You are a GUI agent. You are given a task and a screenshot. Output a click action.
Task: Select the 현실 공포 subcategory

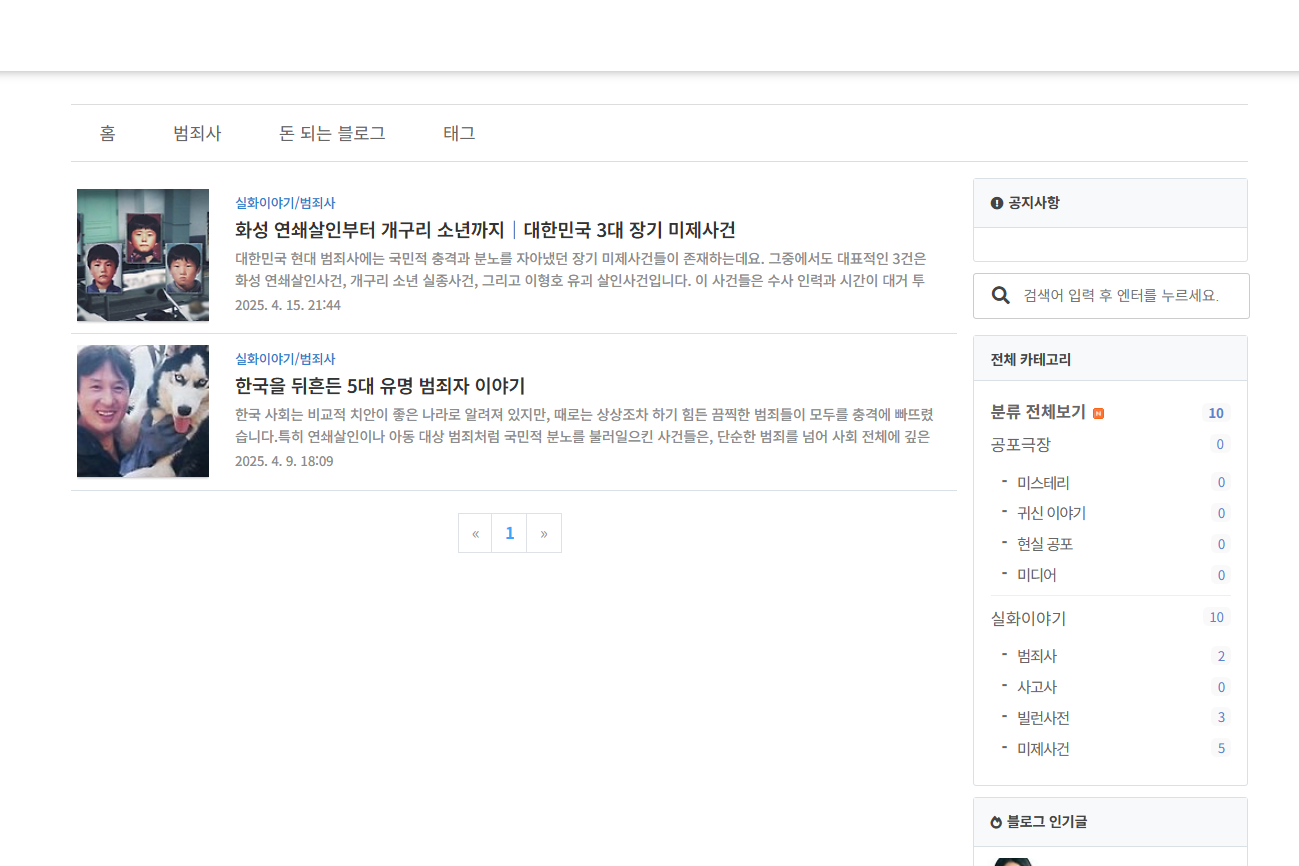pos(1045,544)
